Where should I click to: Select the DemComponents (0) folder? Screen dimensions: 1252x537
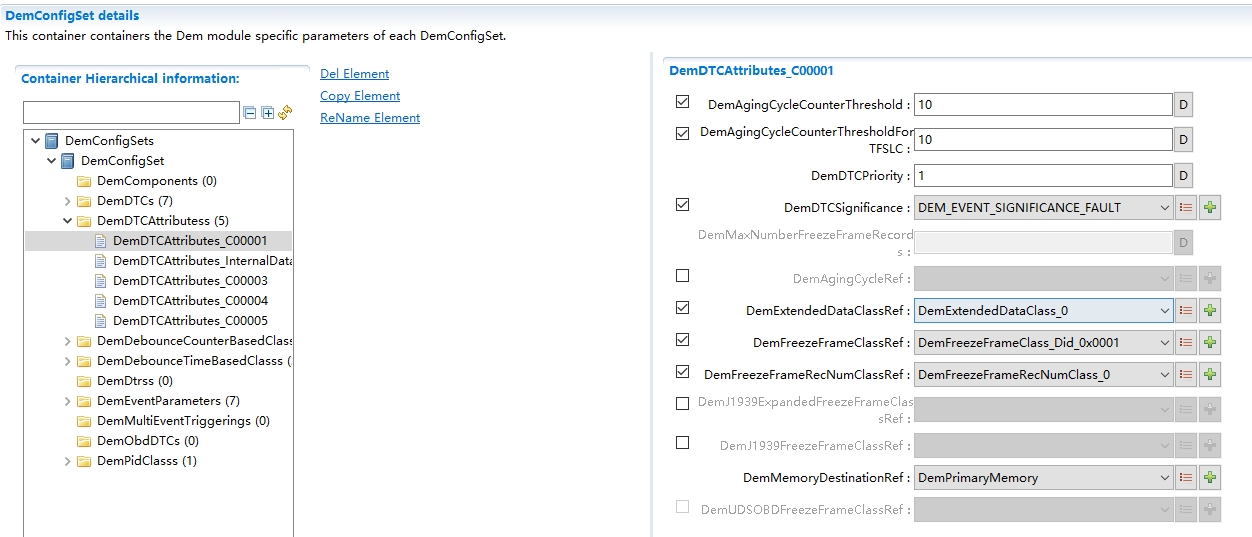(x=156, y=181)
